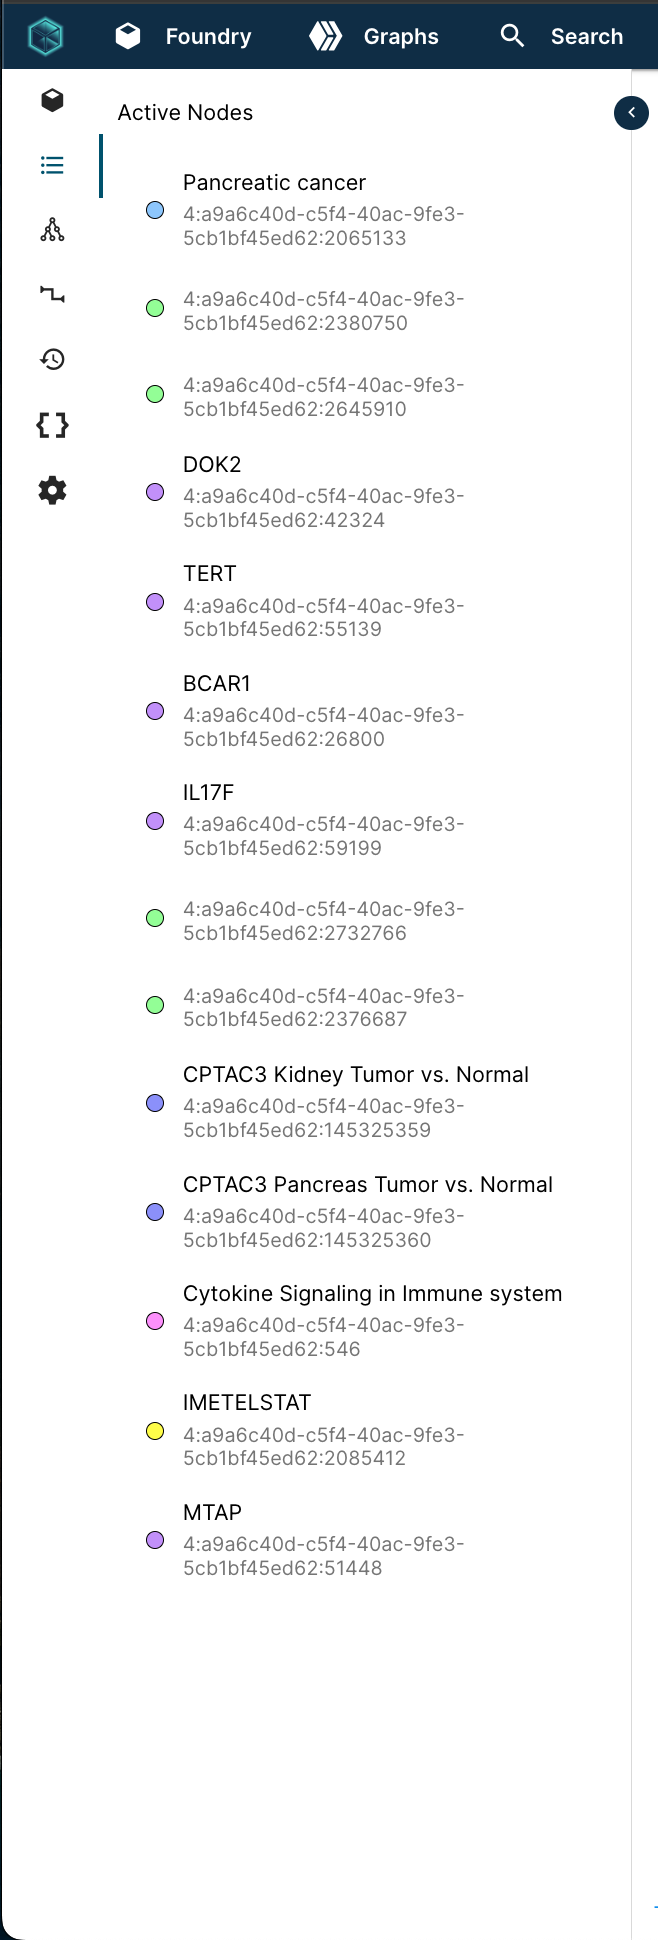Open the History sidebar icon
This screenshot has height=1940, width=658.
click(x=52, y=360)
